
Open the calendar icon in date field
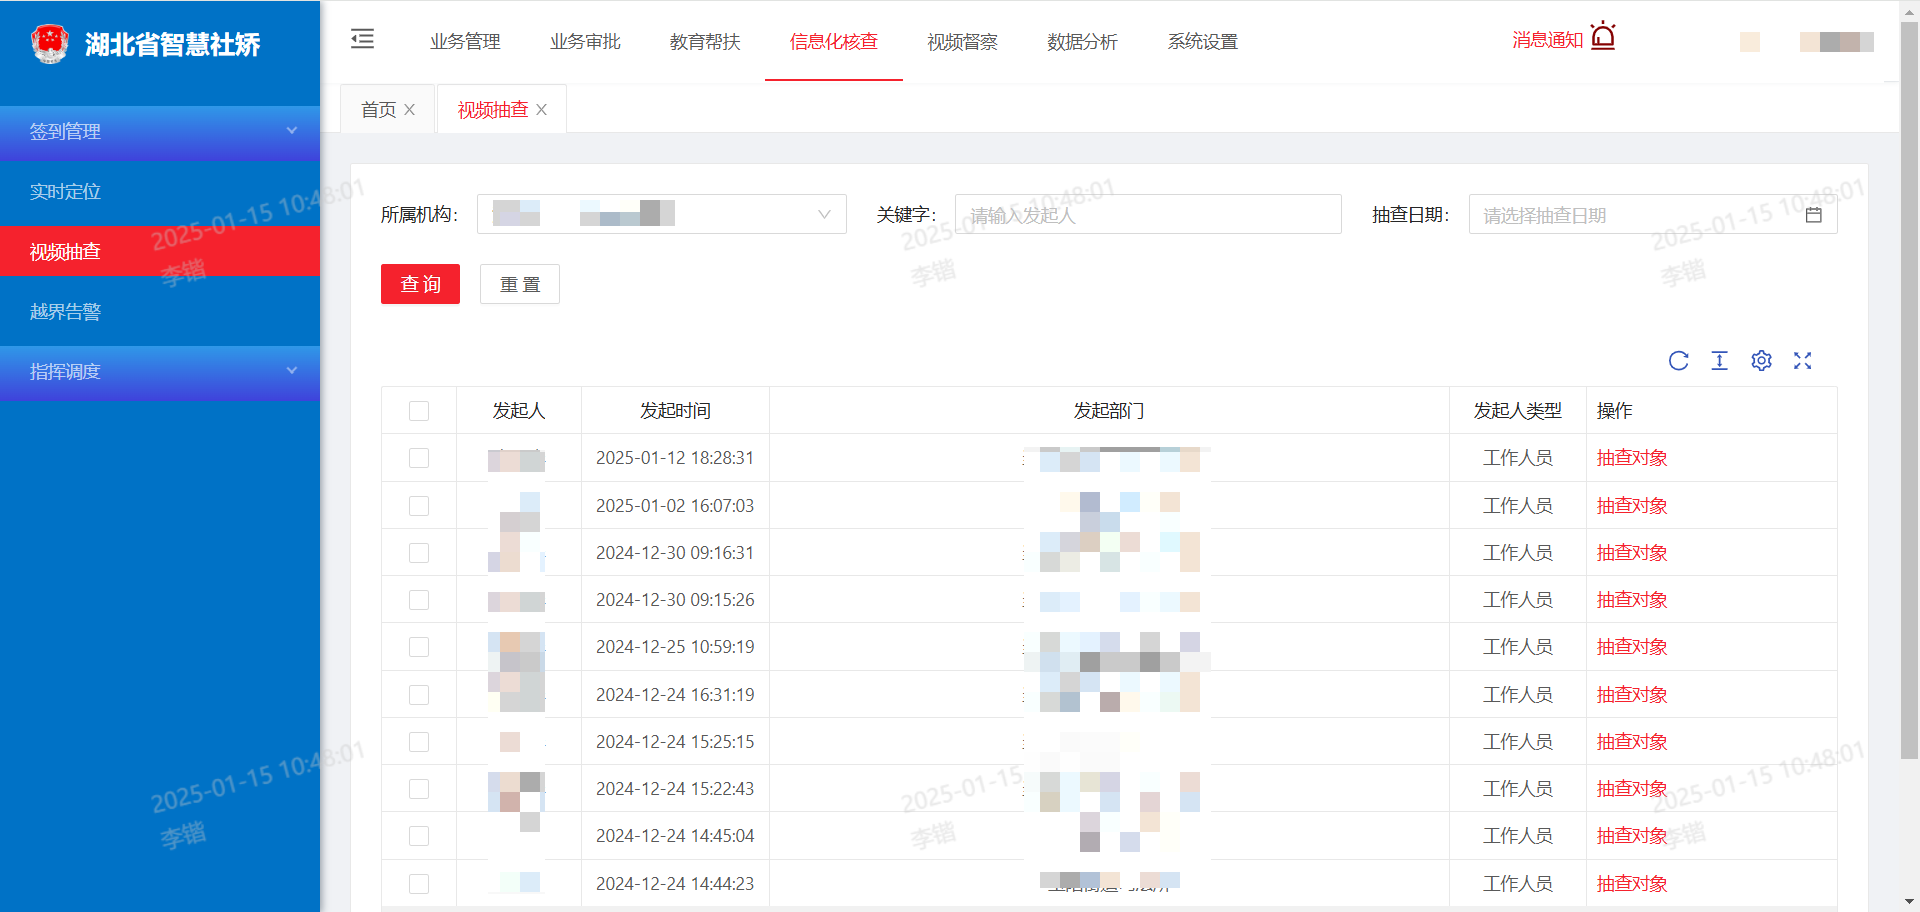(x=1813, y=215)
